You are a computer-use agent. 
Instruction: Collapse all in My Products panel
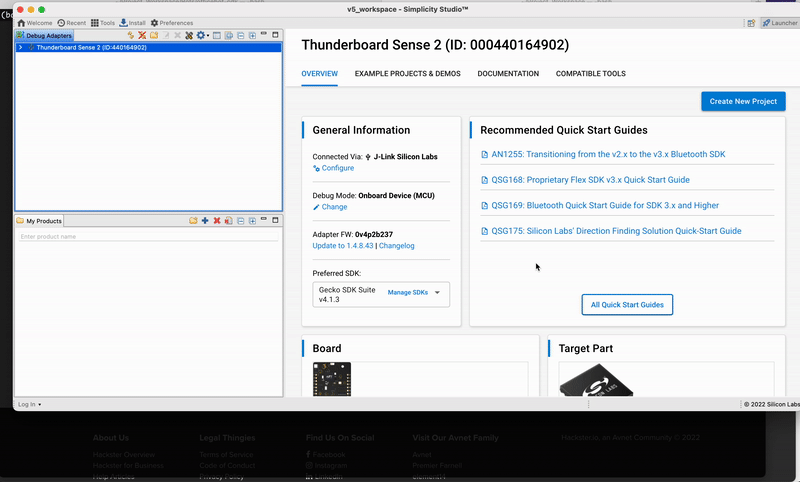240,221
